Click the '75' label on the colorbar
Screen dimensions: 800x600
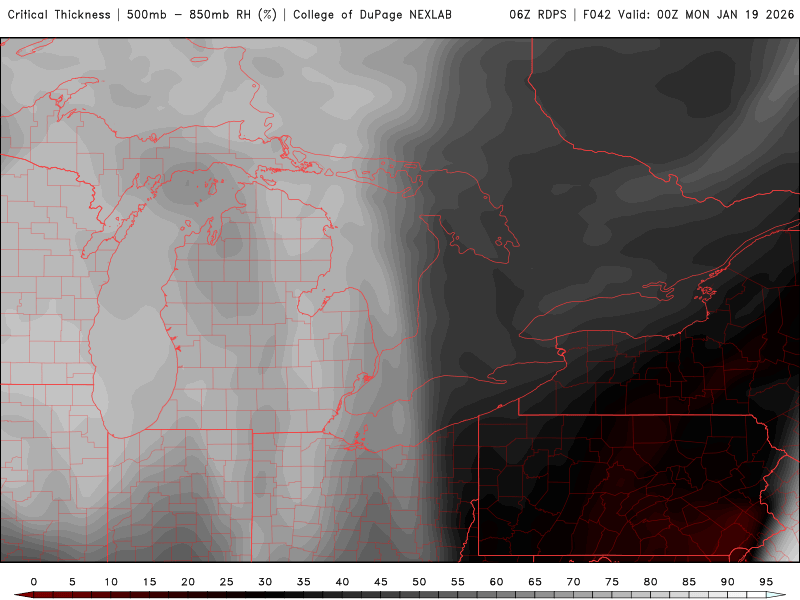pos(612,582)
